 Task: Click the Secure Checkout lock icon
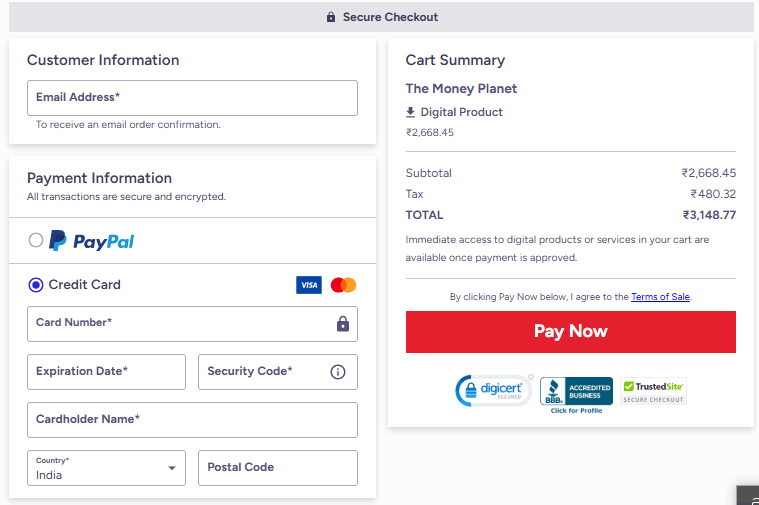point(331,17)
